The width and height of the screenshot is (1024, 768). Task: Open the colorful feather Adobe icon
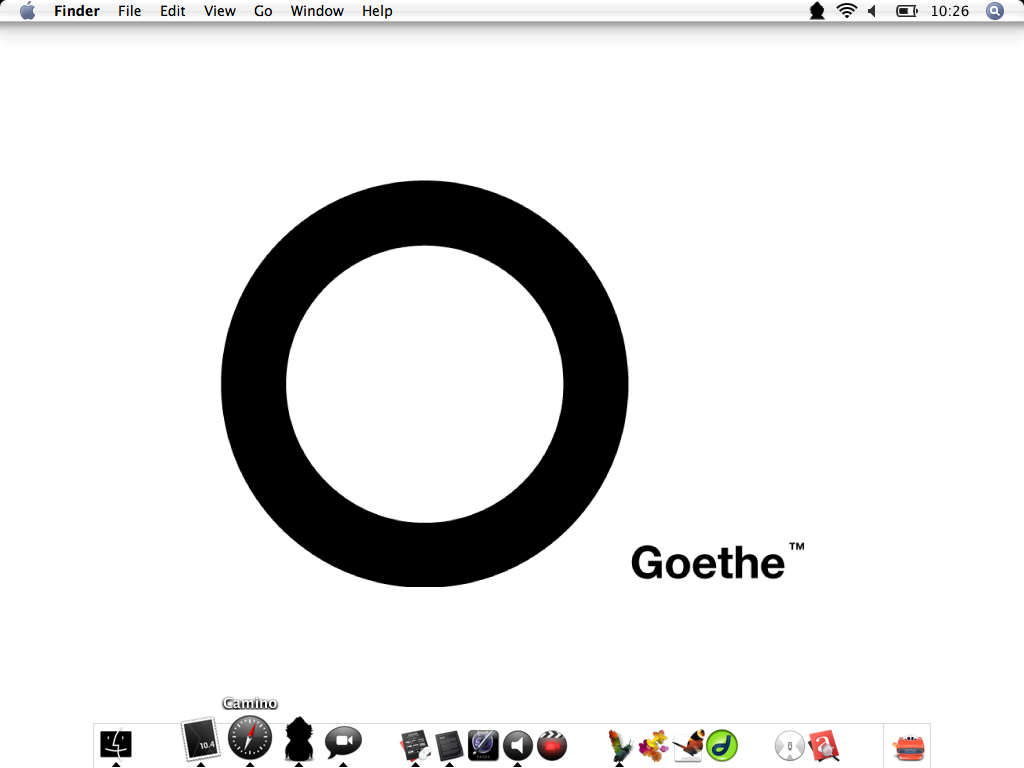[x=619, y=746]
